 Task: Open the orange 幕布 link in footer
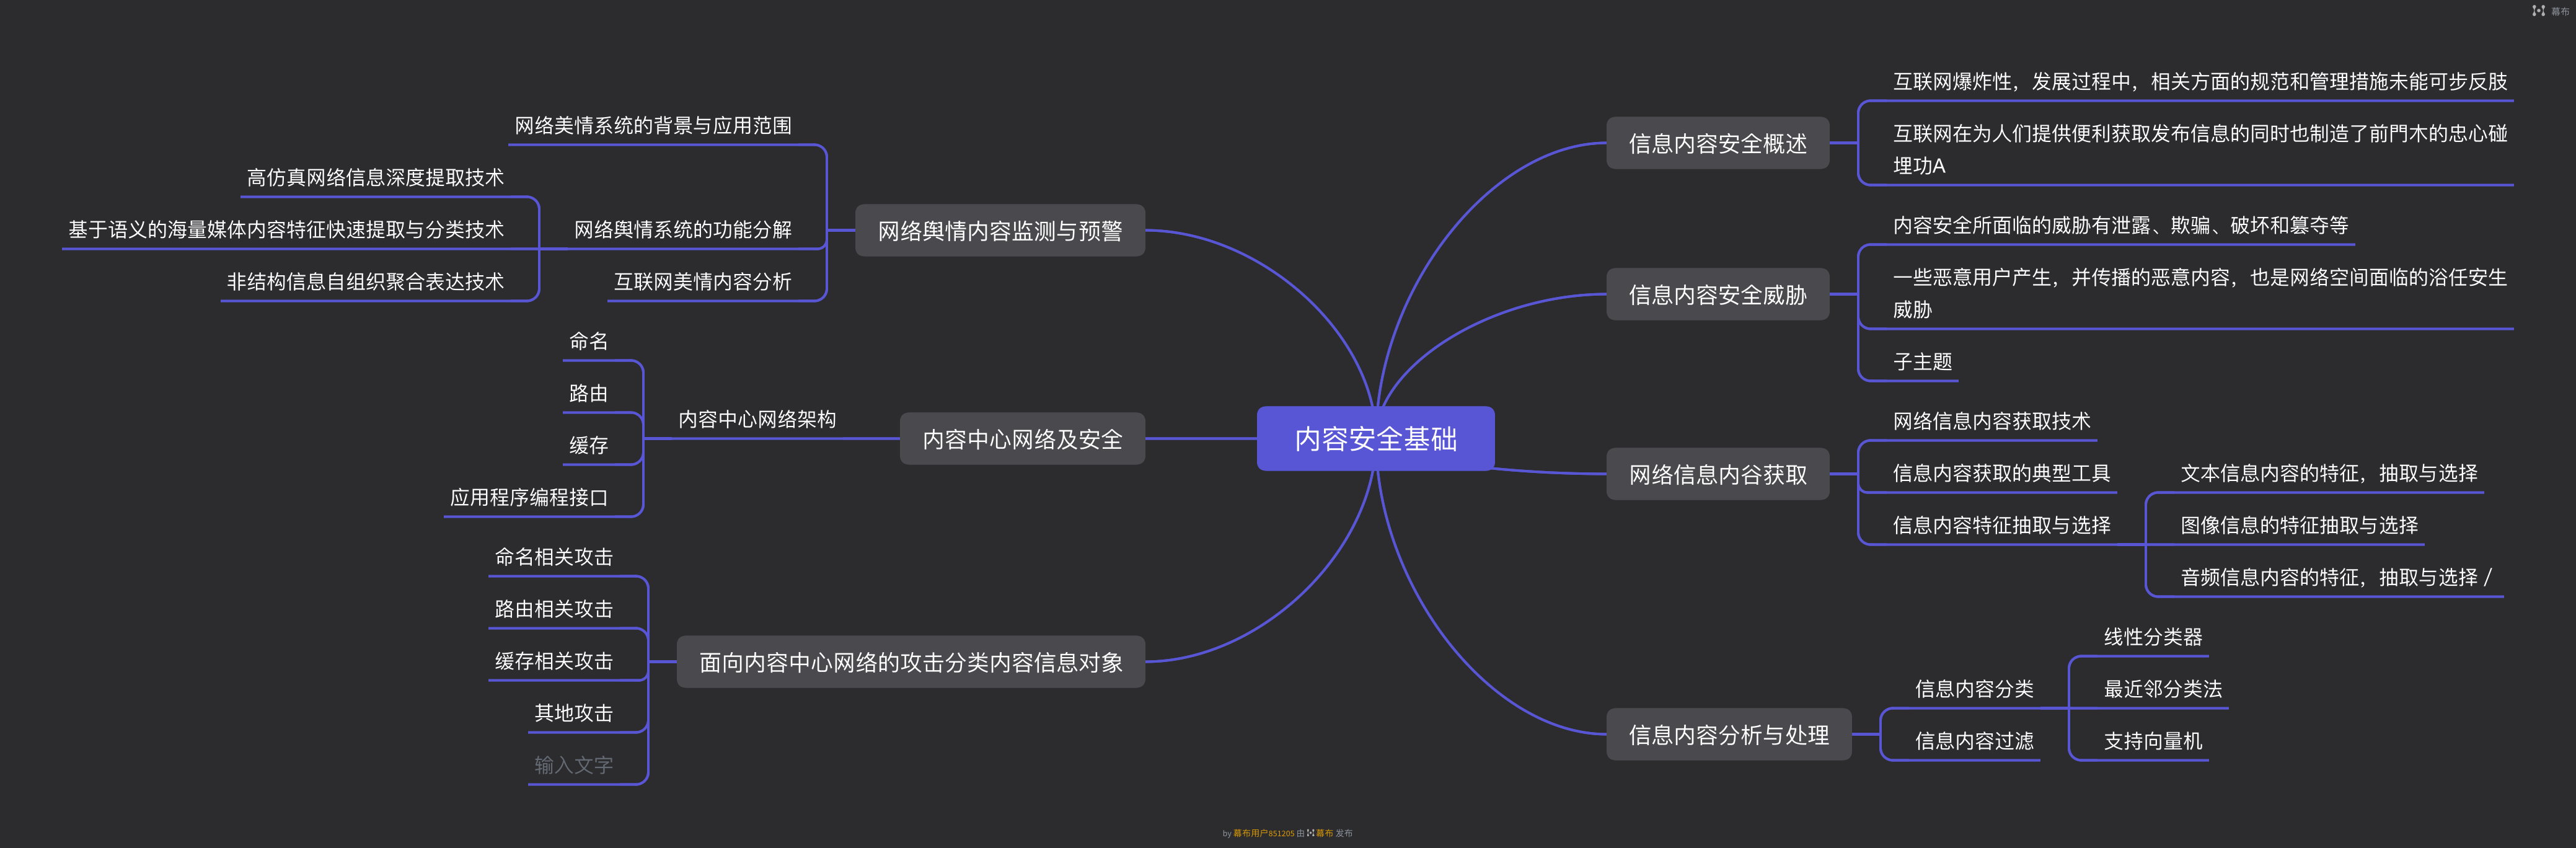coord(1325,833)
